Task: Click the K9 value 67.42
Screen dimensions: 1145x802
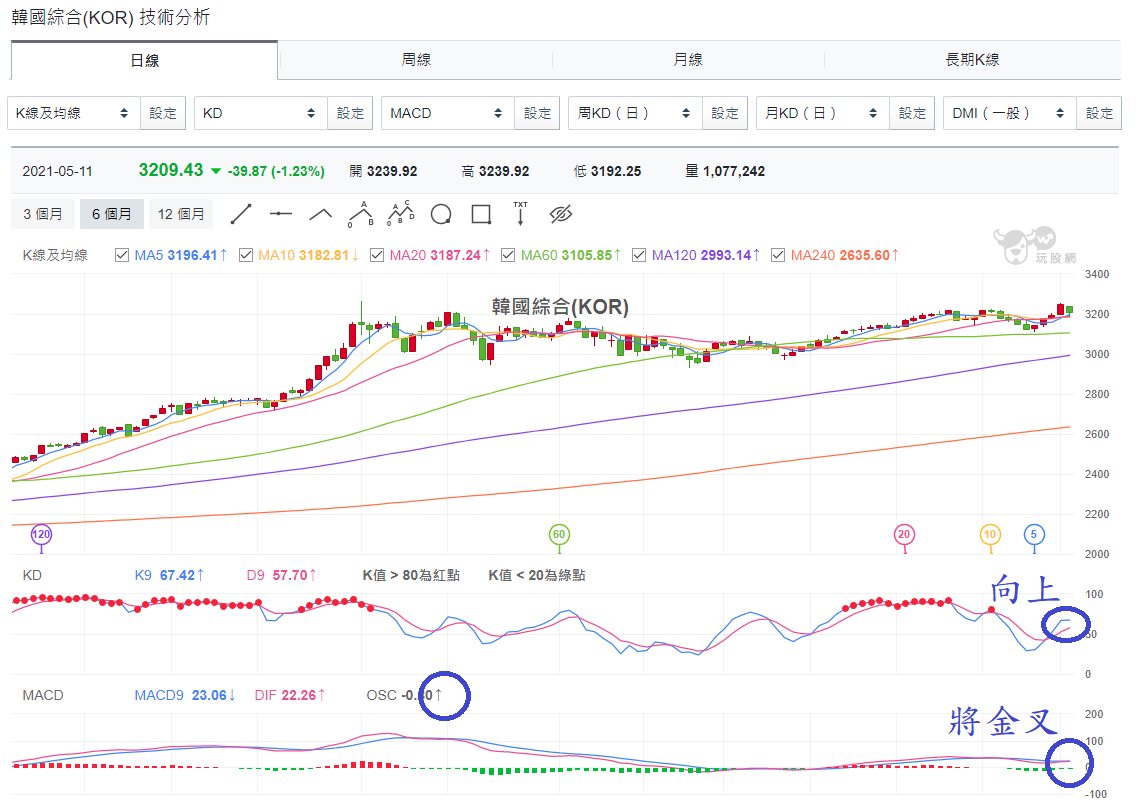Action: tap(177, 576)
